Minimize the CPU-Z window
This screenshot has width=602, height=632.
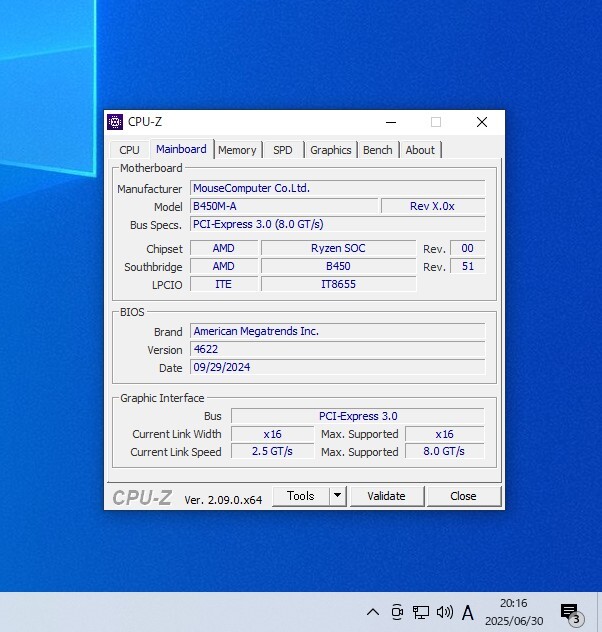(x=391, y=122)
